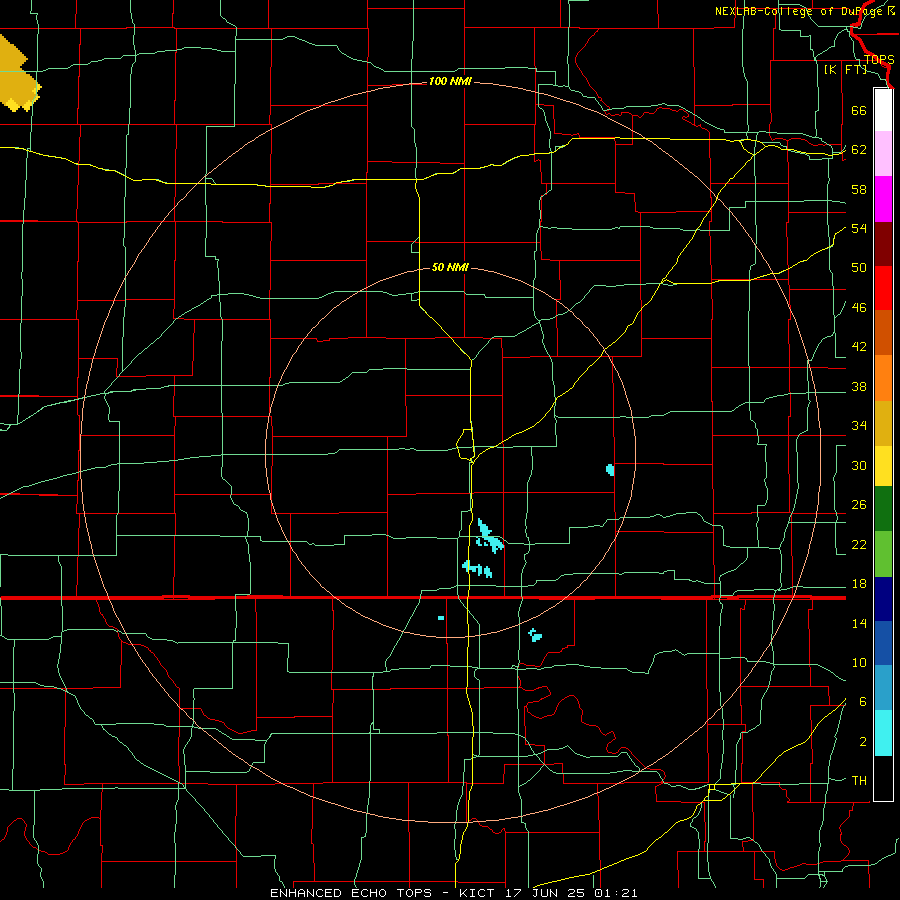Click the dark red legend swatch
Viewport: 900px width, 900px height.
883,244
